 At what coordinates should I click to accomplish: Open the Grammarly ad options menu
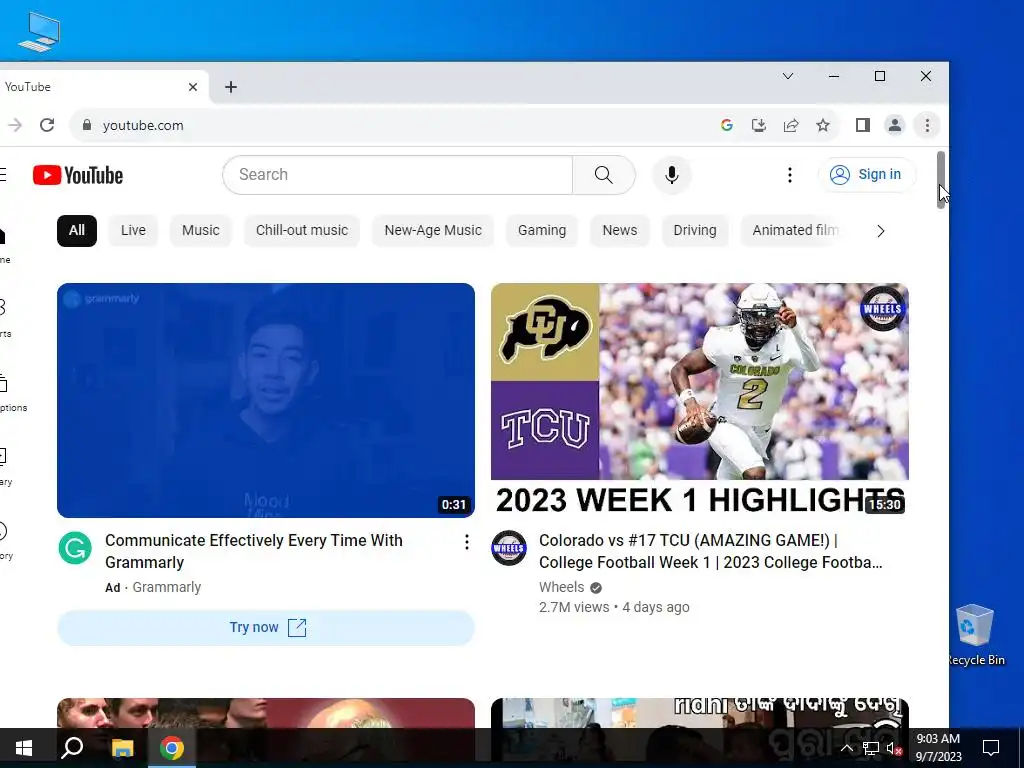(x=466, y=542)
